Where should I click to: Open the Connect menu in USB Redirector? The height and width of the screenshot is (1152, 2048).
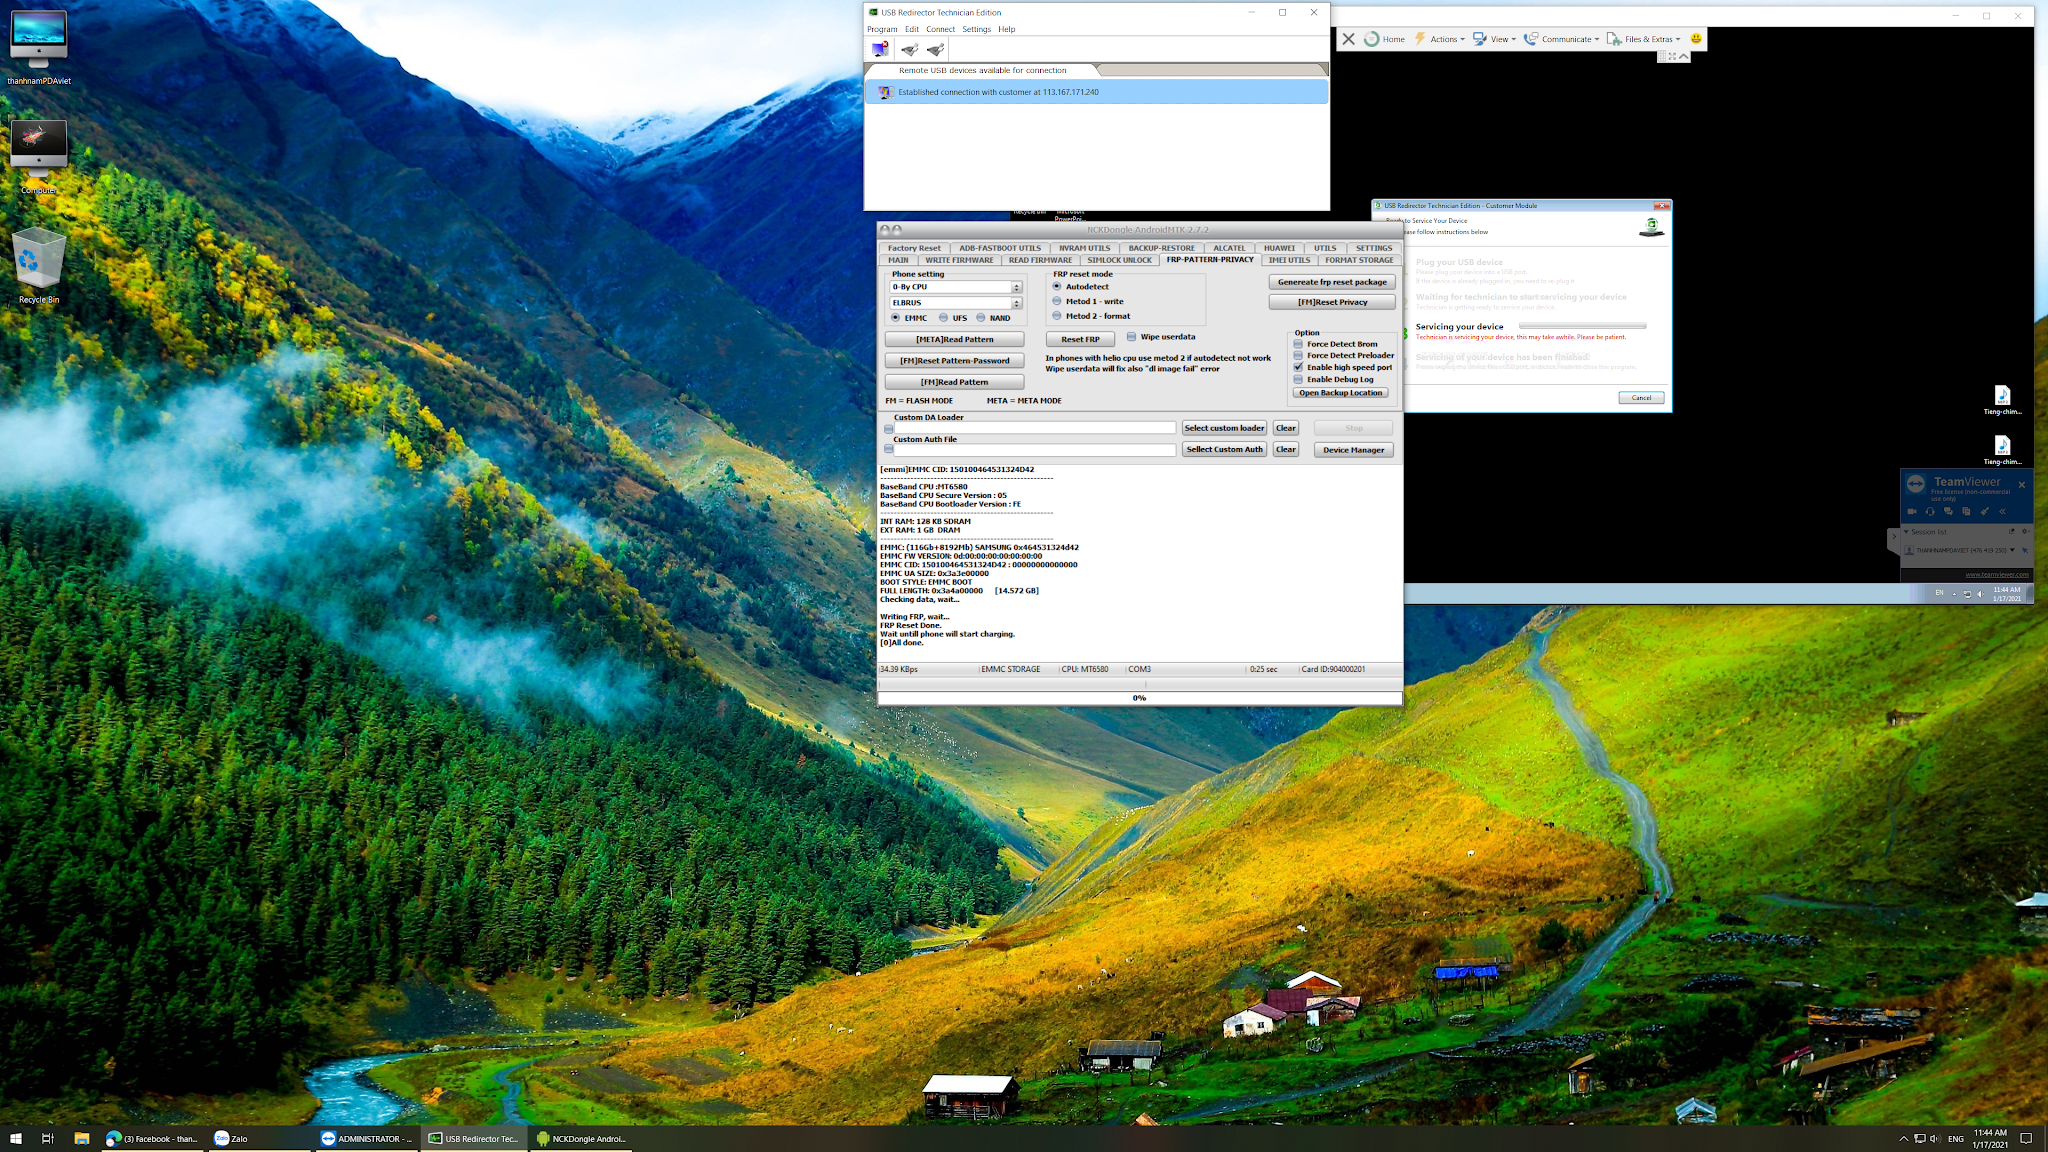940,29
